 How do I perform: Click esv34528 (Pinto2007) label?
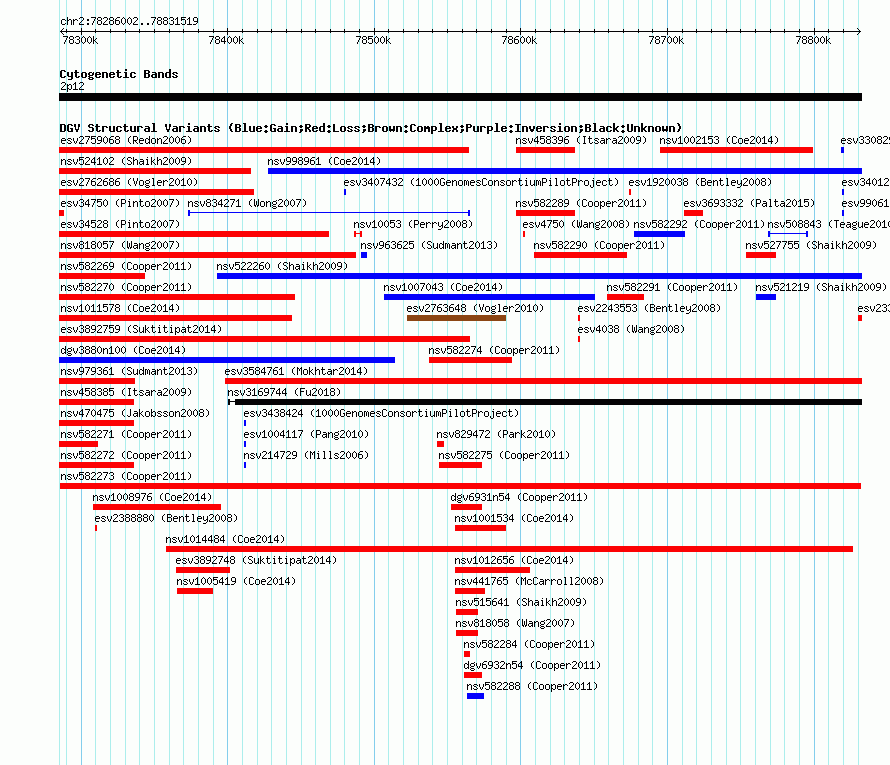[120, 224]
